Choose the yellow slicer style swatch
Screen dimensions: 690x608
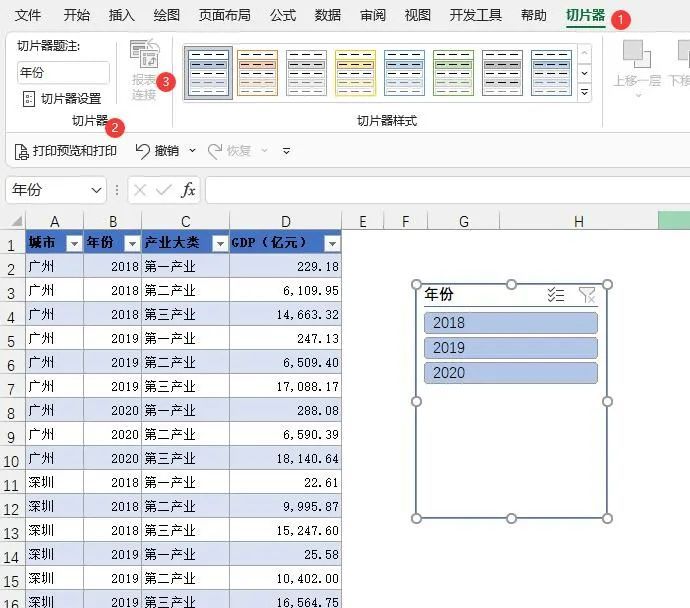tap(355, 72)
